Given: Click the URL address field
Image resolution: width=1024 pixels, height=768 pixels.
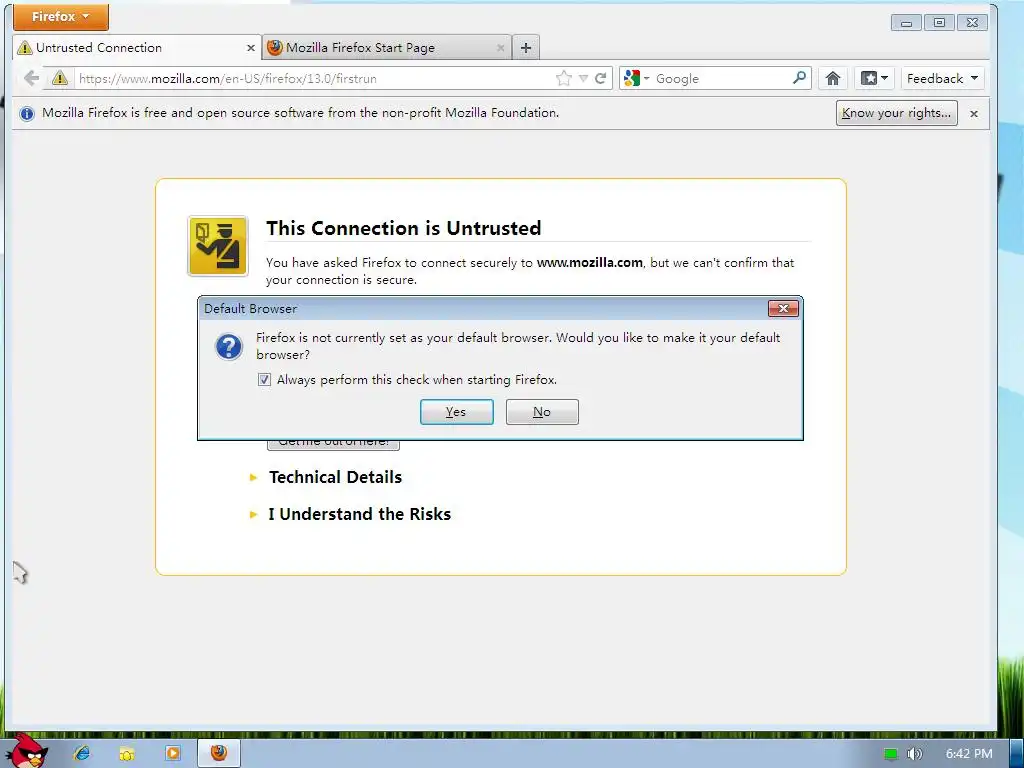Looking at the screenshot, I should pyautogui.click(x=313, y=78).
